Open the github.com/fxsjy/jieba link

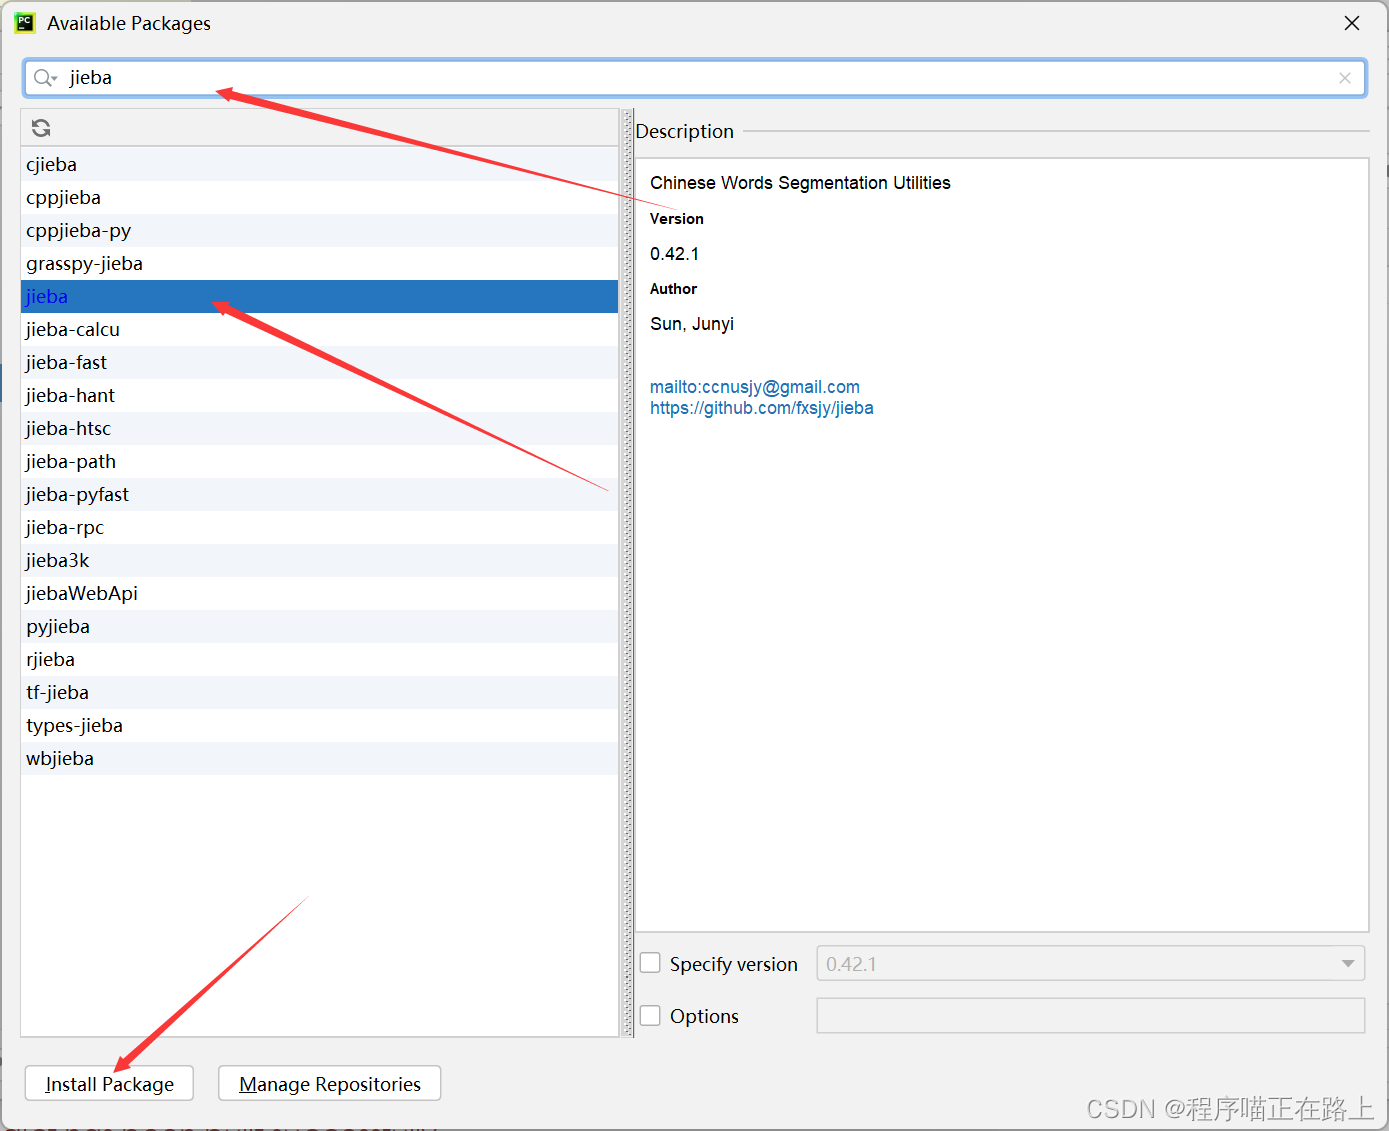click(762, 408)
